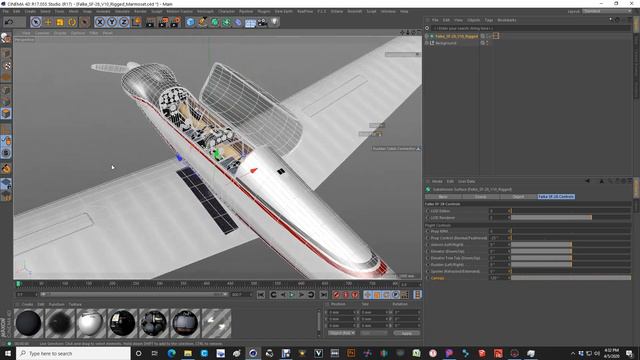The image size is (640, 360).
Task: Switch to Edges mode in left sidebar
Action: (6, 102)
